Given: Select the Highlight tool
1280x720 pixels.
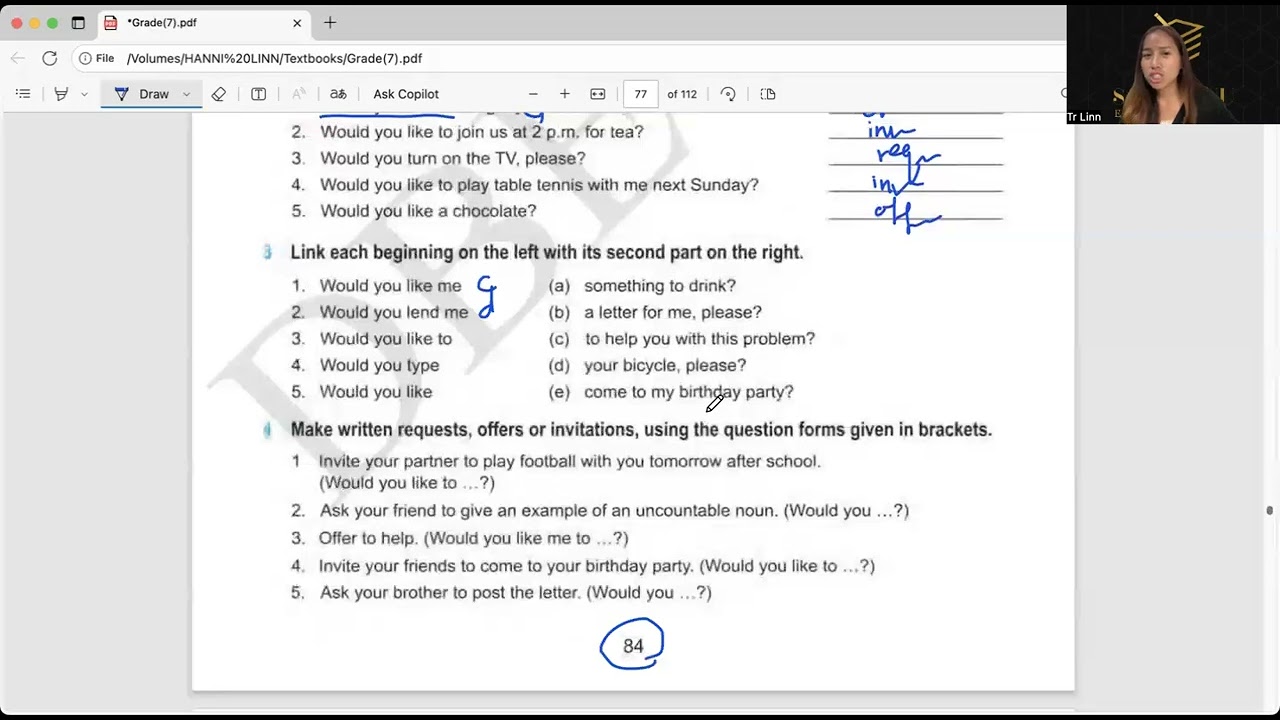Looking at the screenshot, I should click(x=61, y=94).
